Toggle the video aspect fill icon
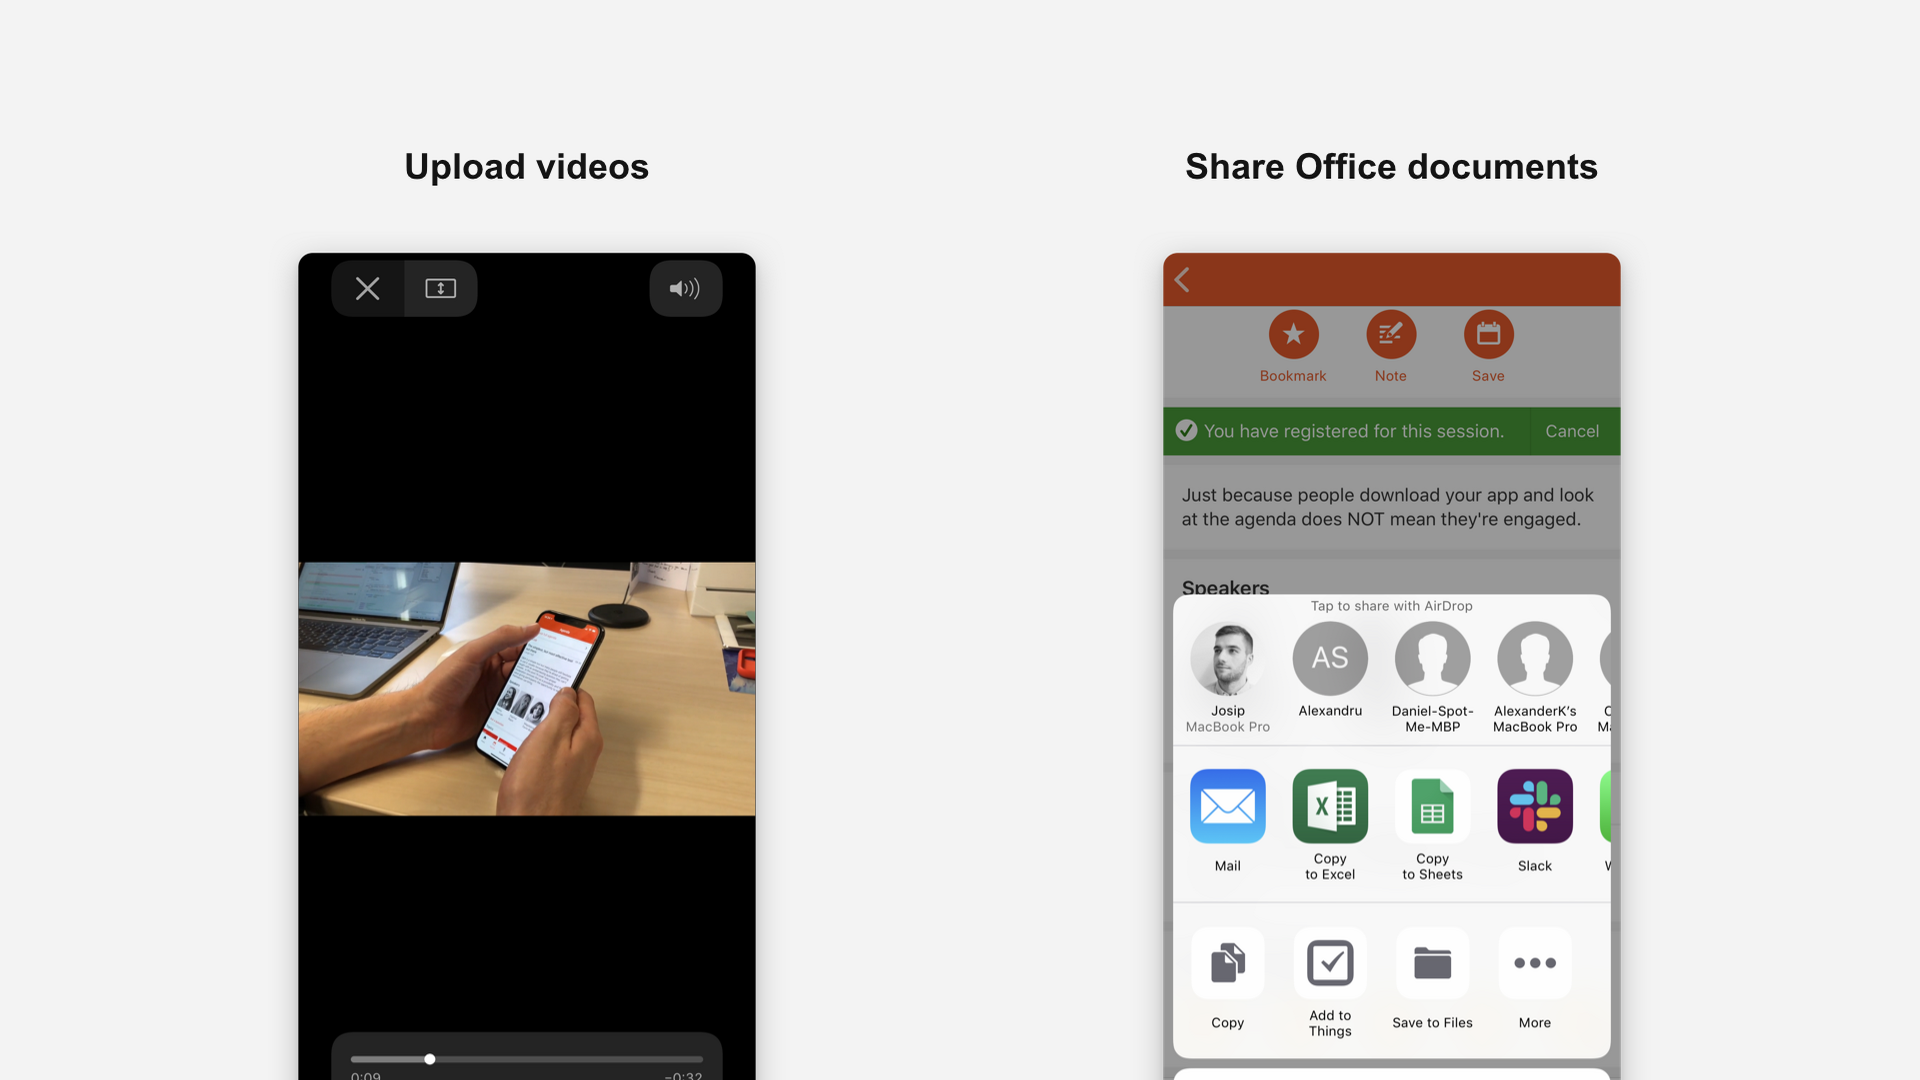The image size is (1920, 1080). pos(441,289)
